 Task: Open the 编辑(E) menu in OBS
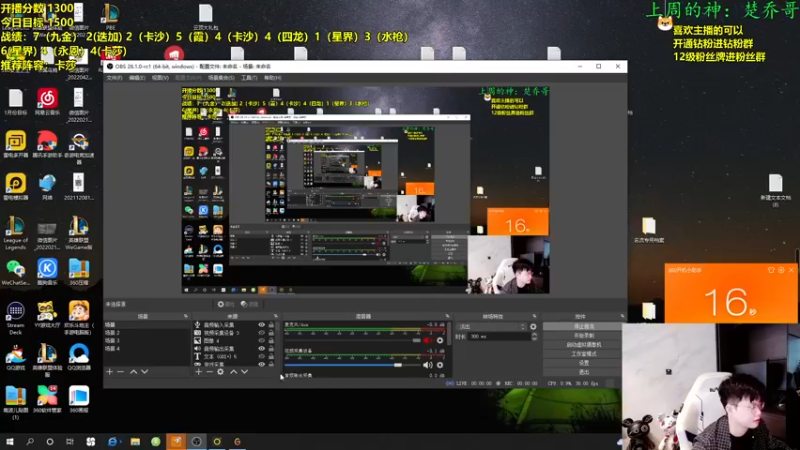(x=137, y=78)
